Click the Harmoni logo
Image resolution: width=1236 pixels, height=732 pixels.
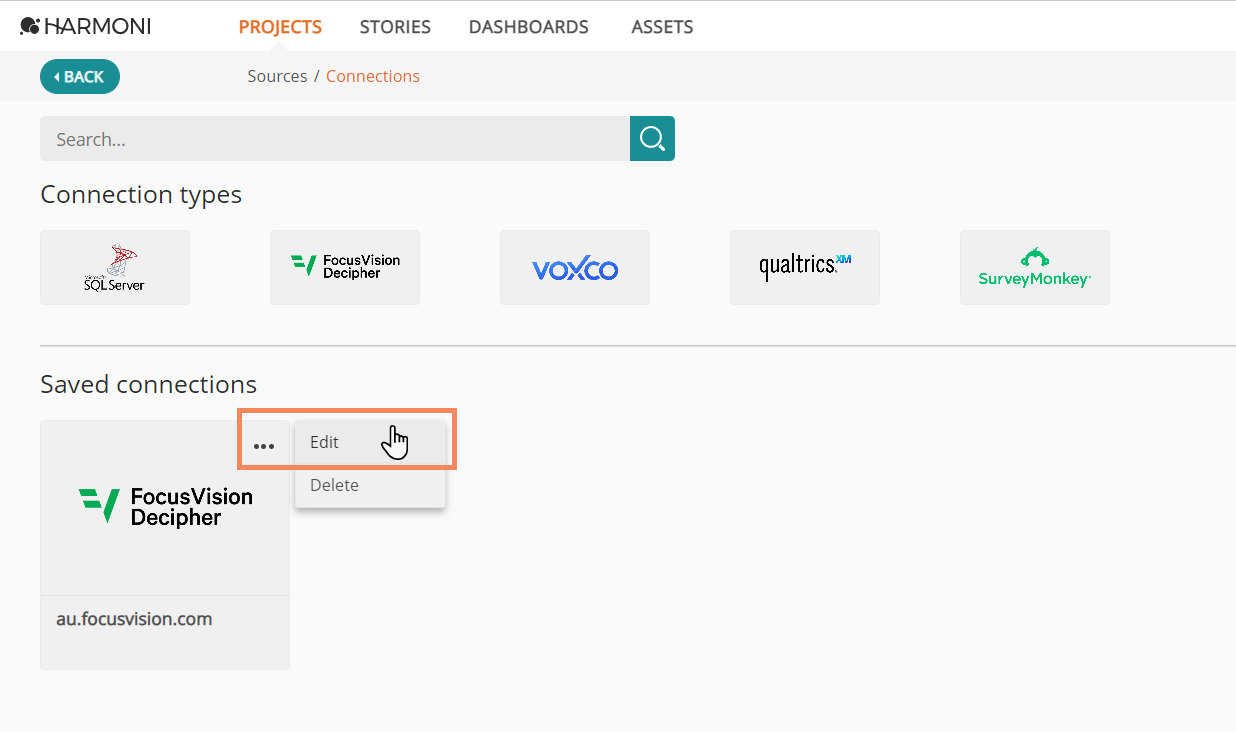point(86,27)
